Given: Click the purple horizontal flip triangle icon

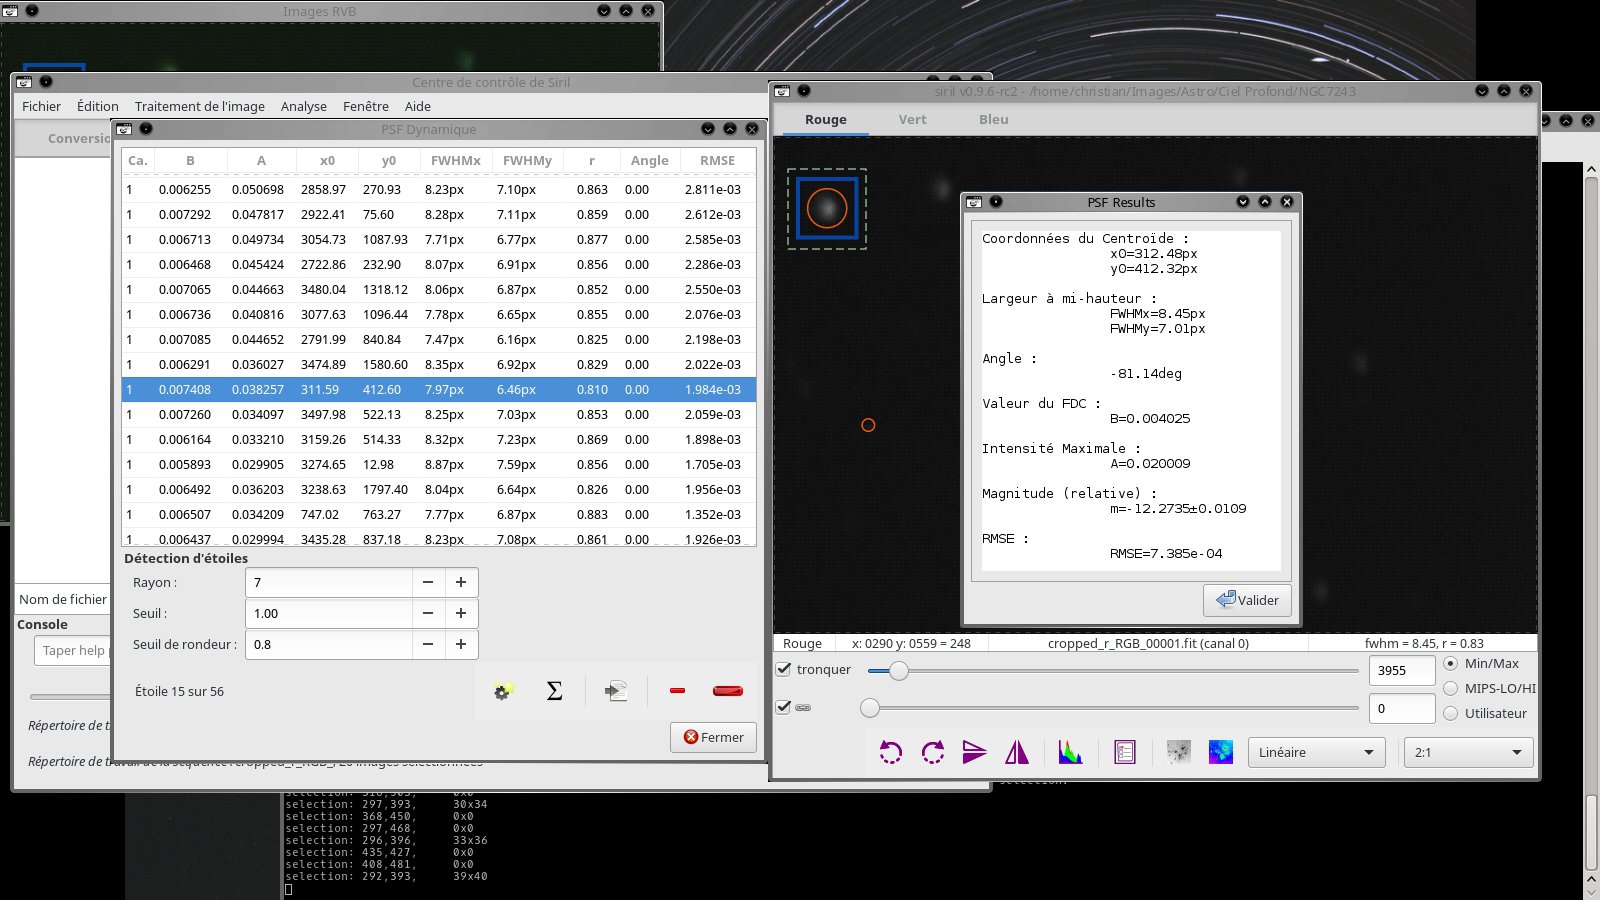Looking at the screenshot, I should pos(974,752).
